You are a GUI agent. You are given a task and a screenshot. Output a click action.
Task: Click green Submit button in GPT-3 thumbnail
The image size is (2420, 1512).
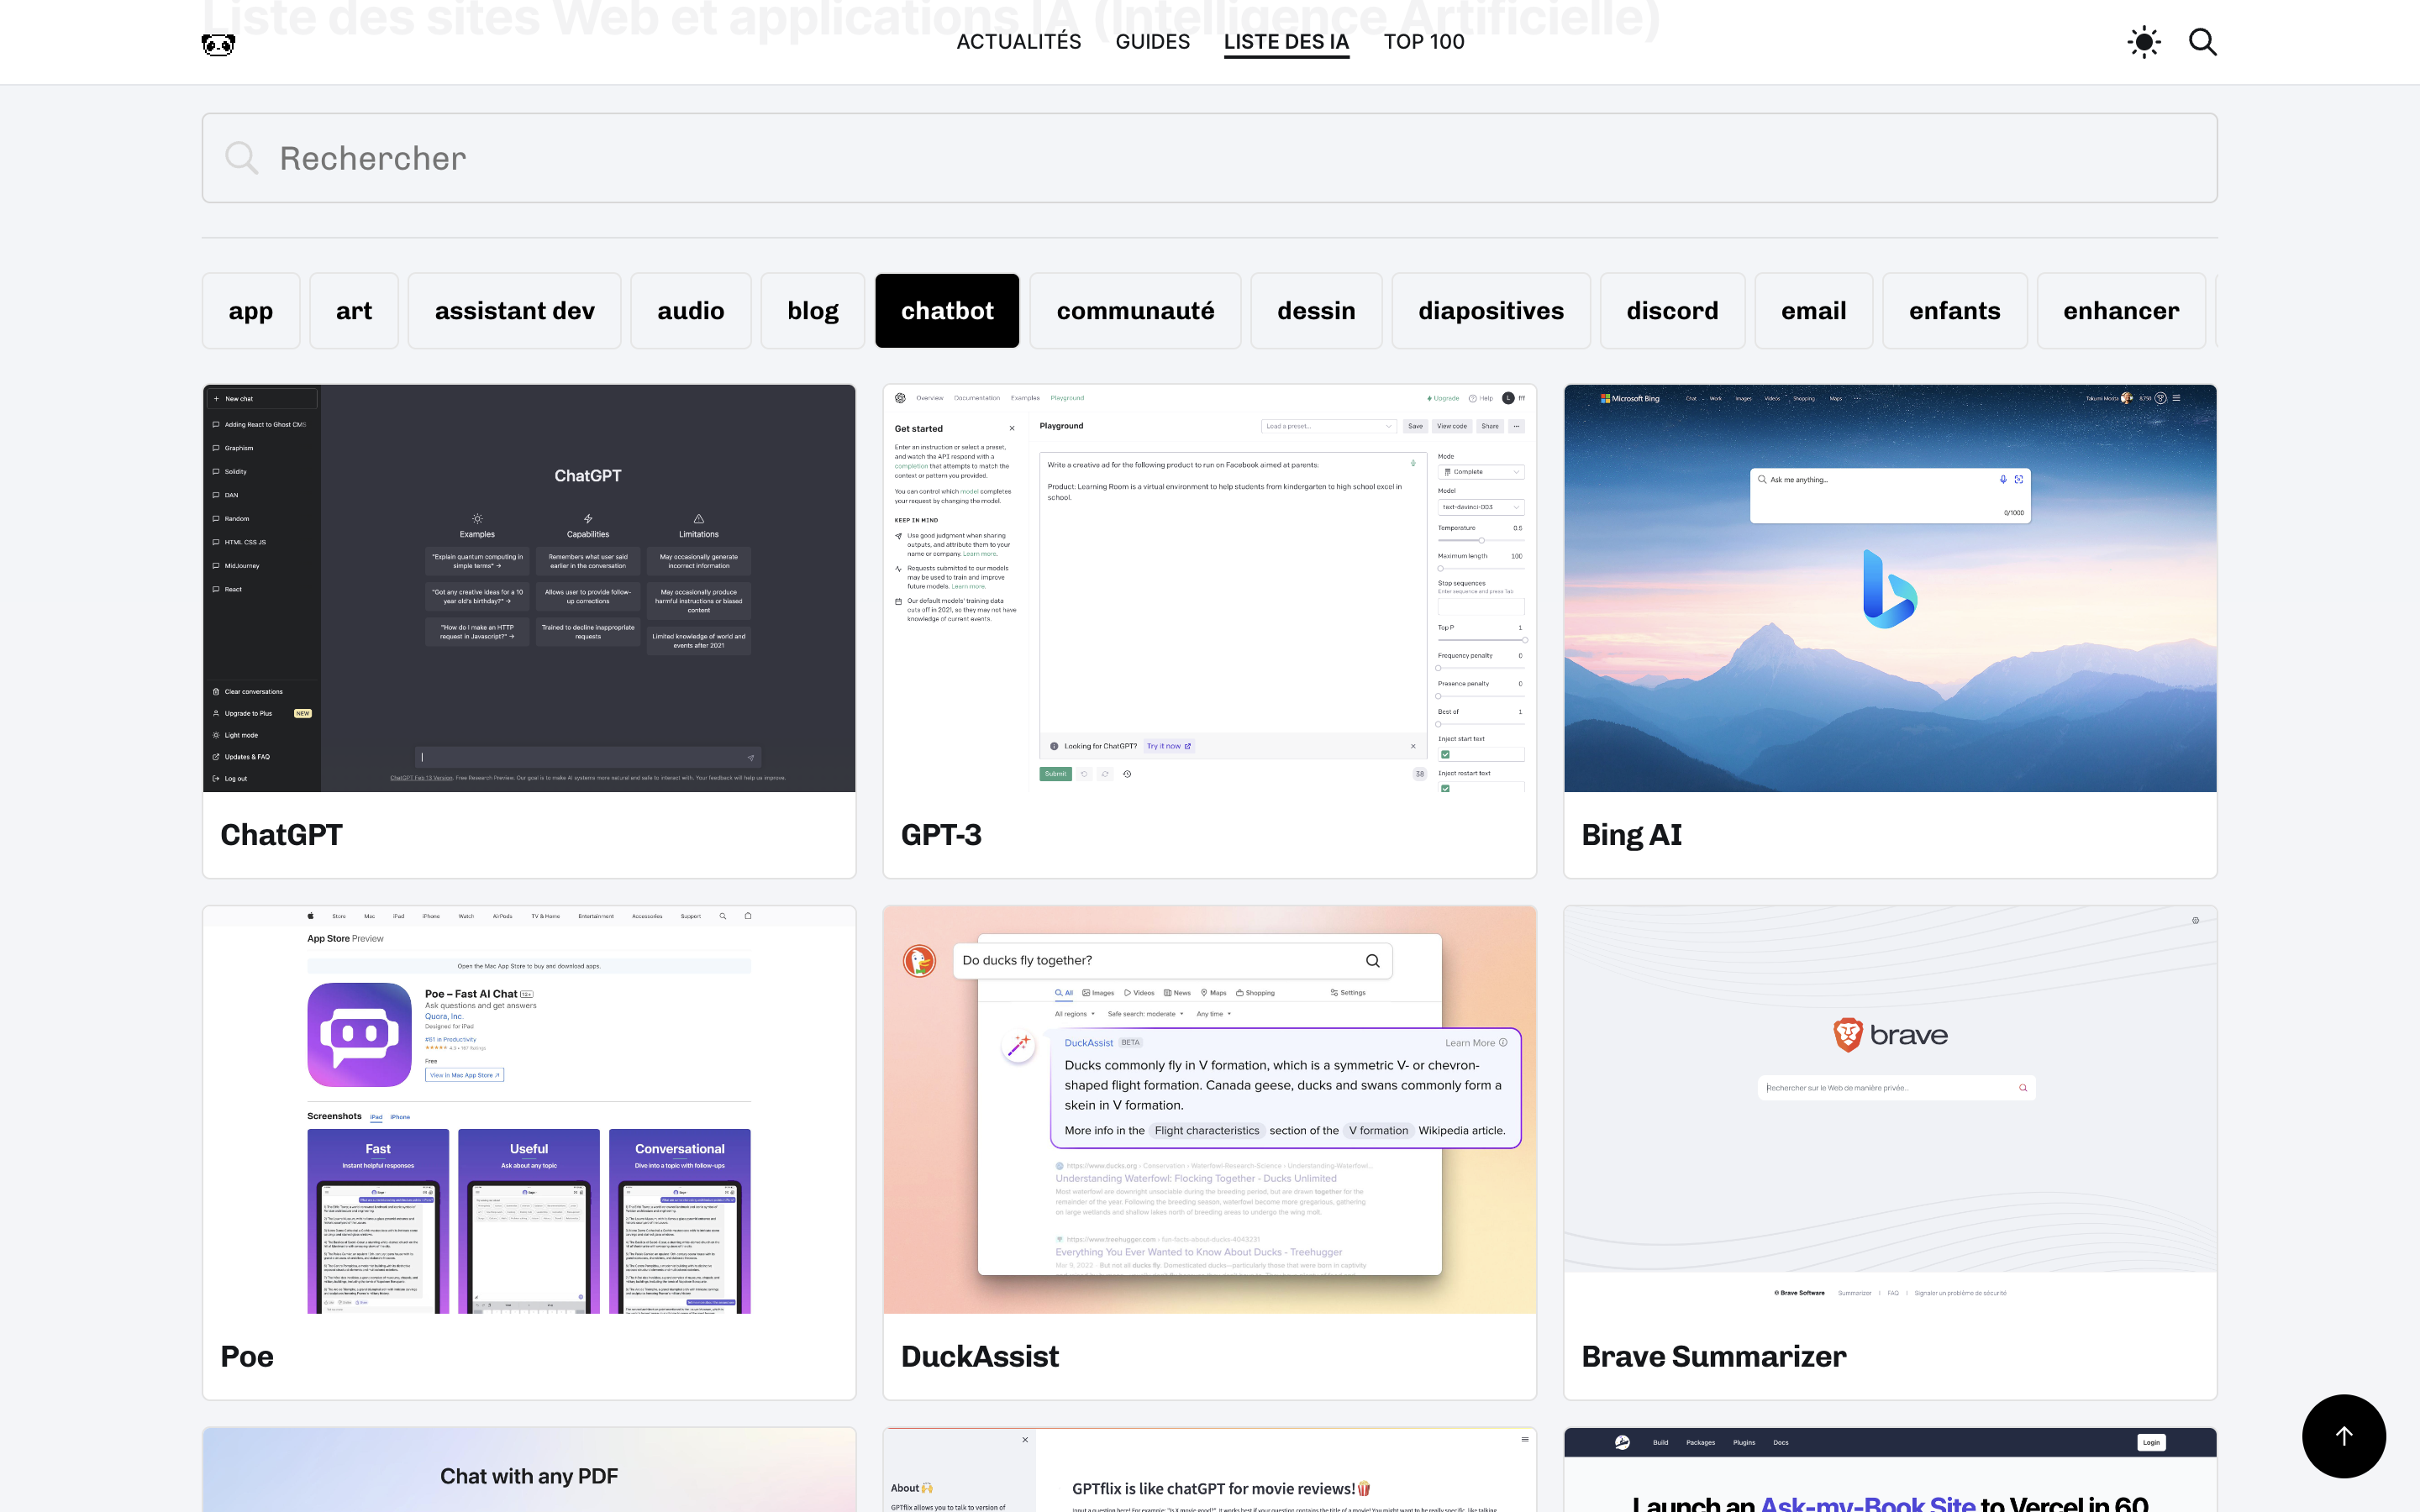[1055, 774]
